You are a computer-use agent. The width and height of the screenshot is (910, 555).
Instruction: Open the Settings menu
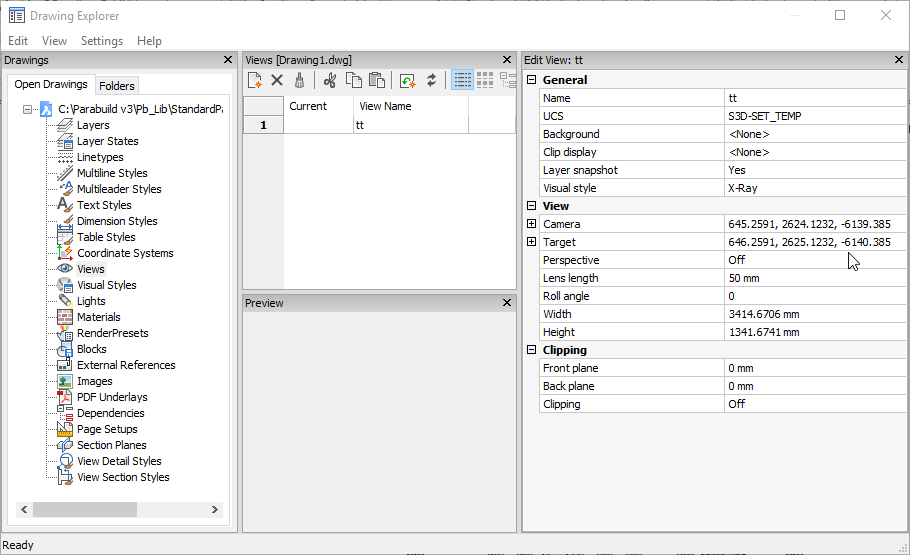pos(101,41)
